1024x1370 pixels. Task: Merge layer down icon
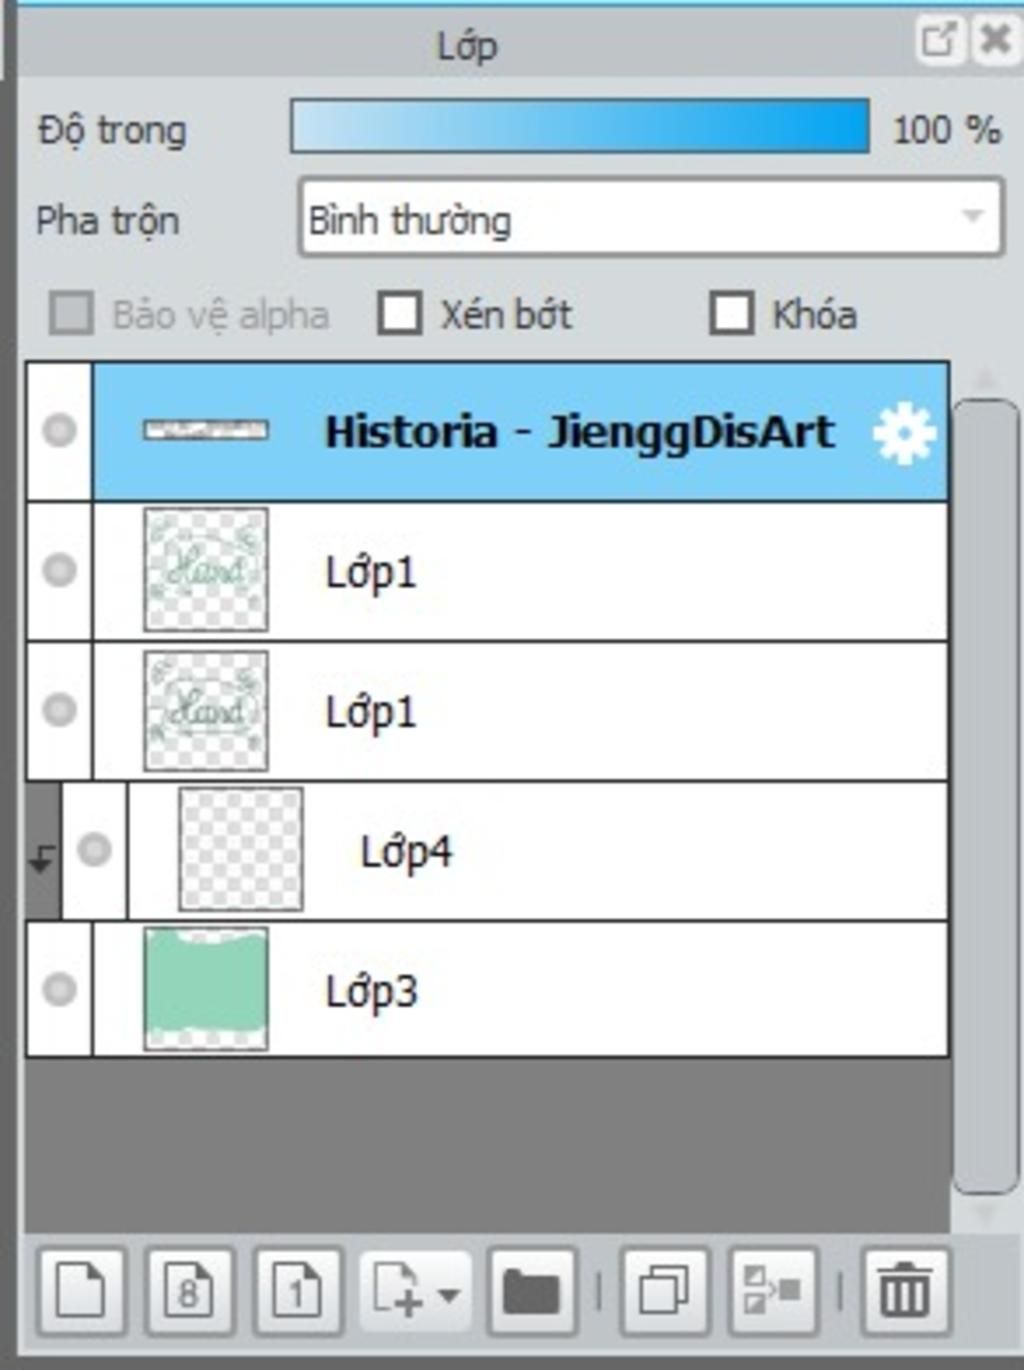pos(773,1291)
